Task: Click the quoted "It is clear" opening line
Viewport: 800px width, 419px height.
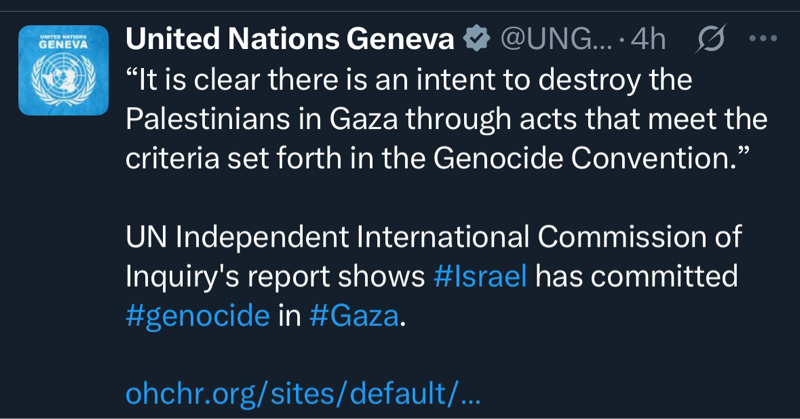Action: tap(408, 78)
